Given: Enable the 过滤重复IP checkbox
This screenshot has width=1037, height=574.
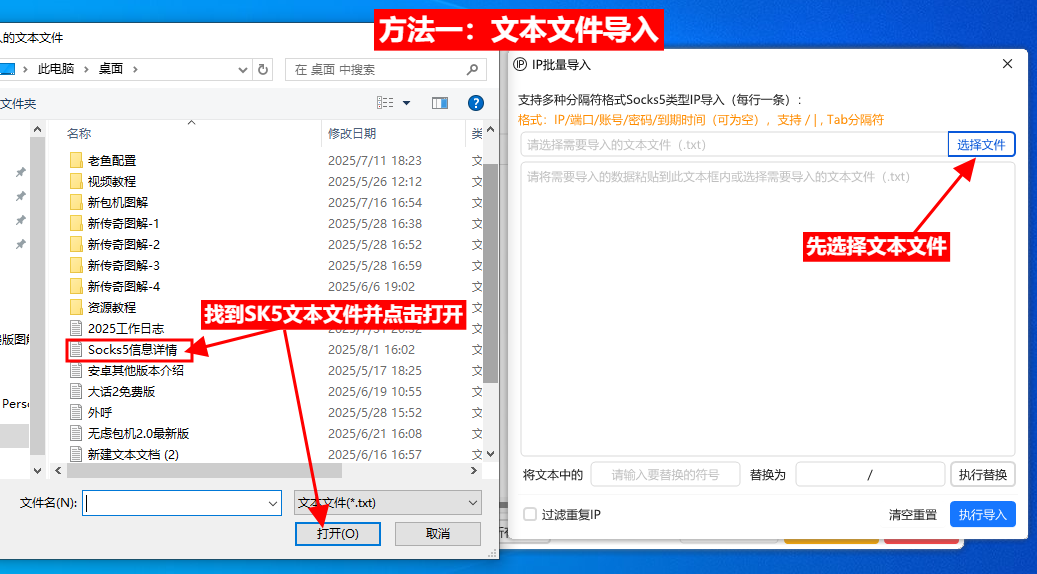Looking at the screenshot, I should tap(530, 514).
